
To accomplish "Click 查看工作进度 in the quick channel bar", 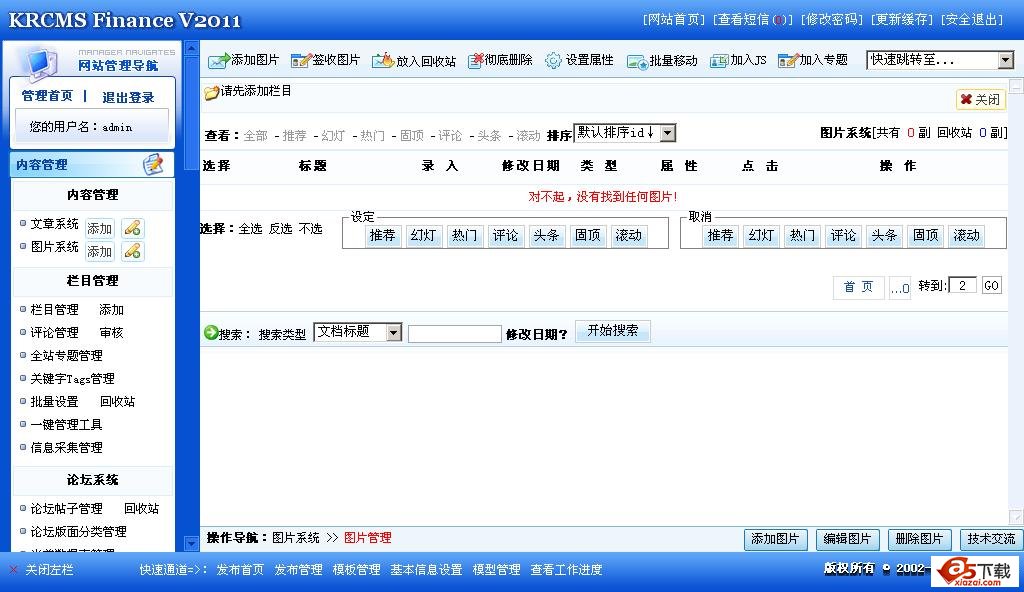I will [566, 570].
